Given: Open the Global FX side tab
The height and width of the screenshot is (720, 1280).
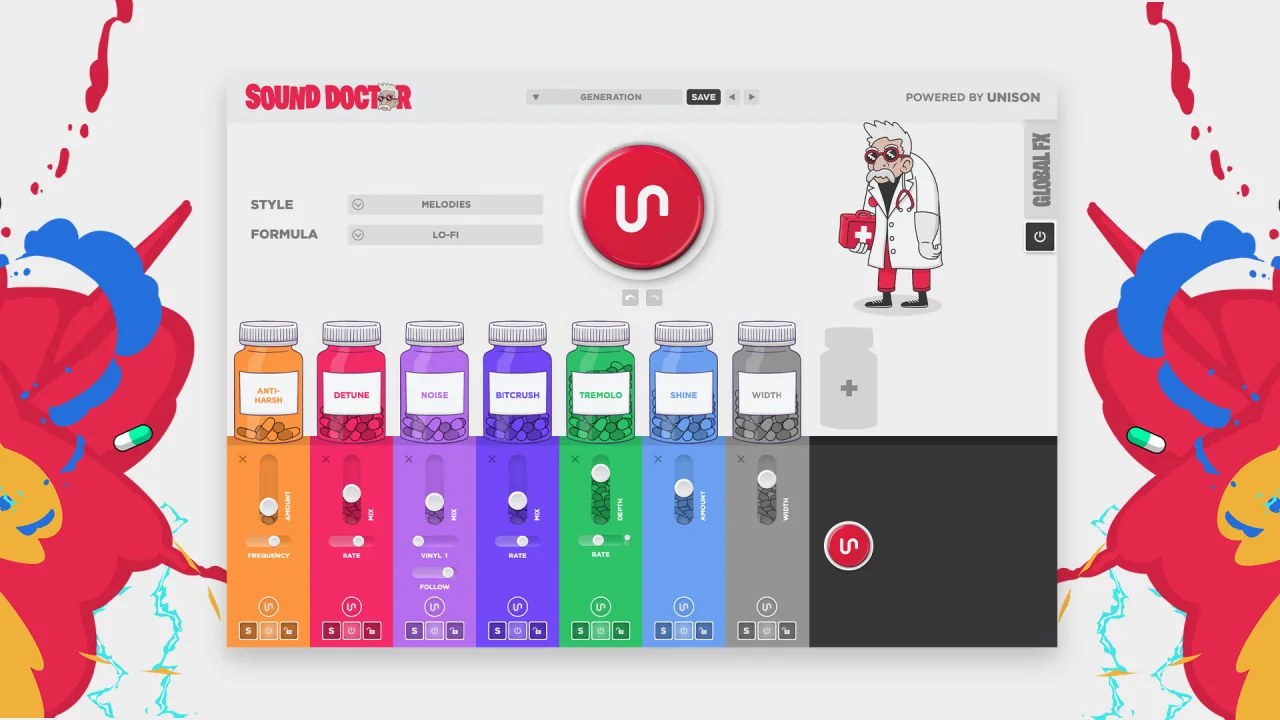Looking at the screenshot, I should tap(1040, 170).
